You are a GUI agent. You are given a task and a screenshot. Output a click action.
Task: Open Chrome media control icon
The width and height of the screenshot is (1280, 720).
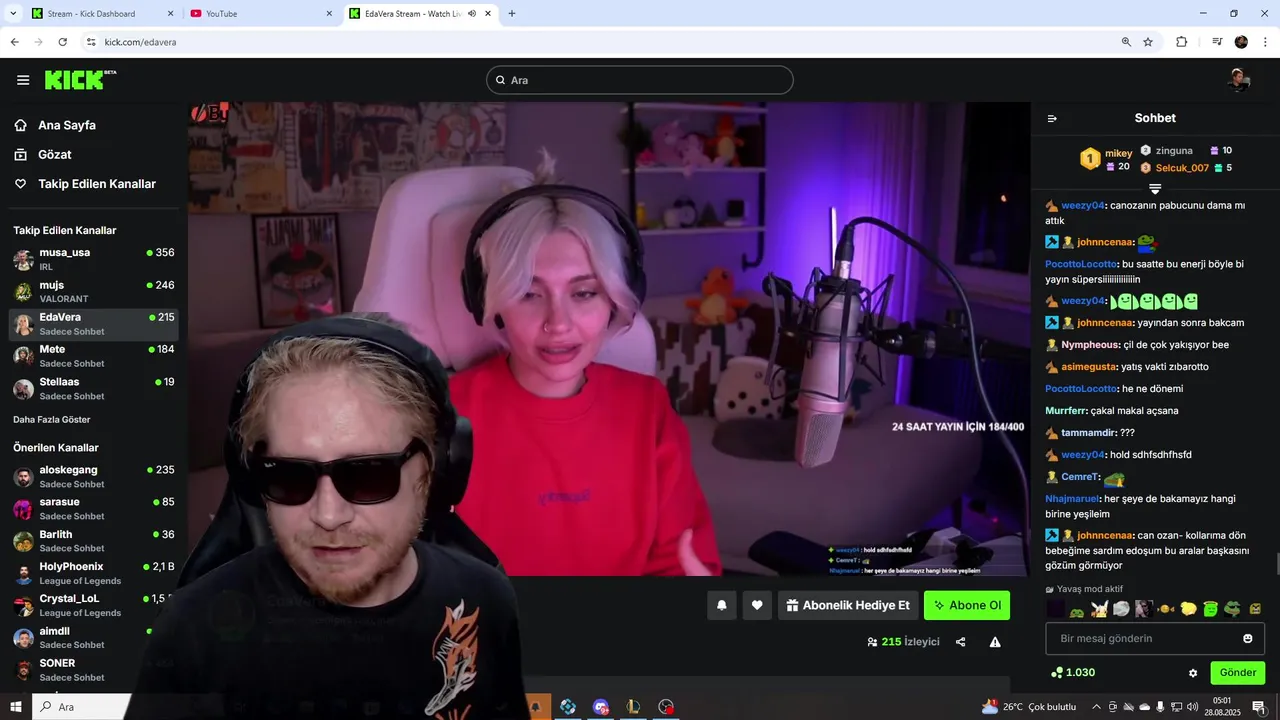pos(1217,42)
